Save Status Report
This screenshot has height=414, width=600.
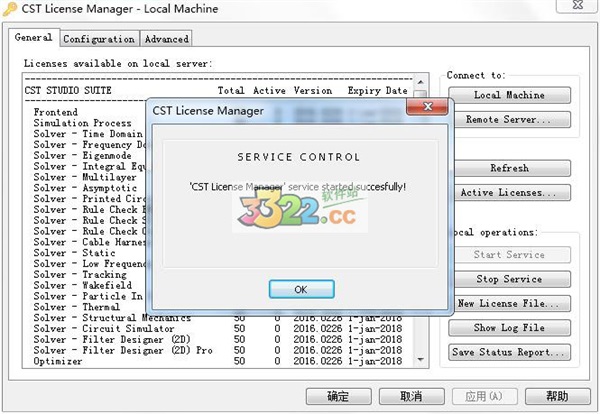click(x=509, y=352)
